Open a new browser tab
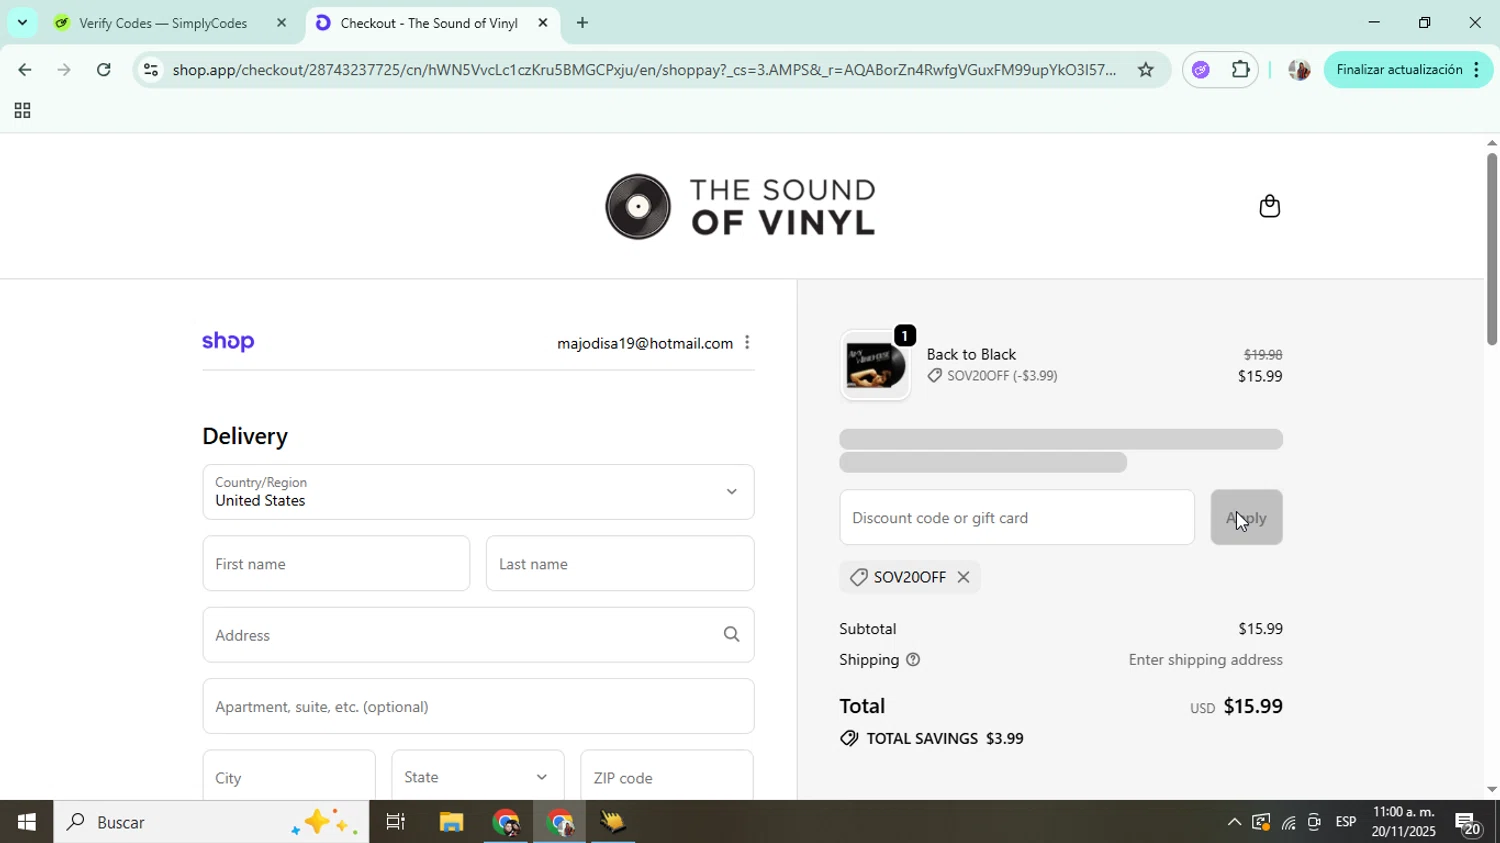Image resolution: width=1500 pixels, height=843 pixels. [582, 23]
